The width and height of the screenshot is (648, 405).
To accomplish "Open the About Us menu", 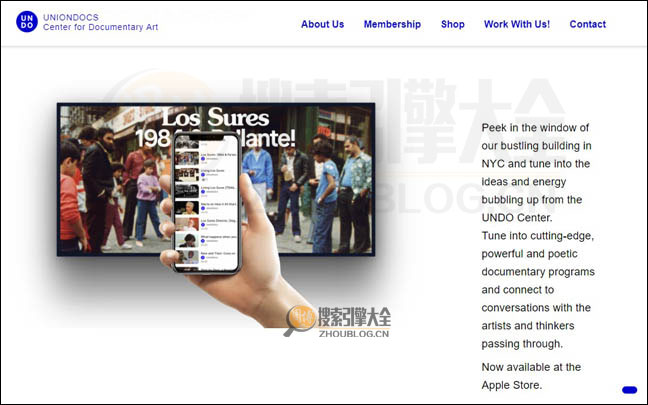I will (322, 24).
